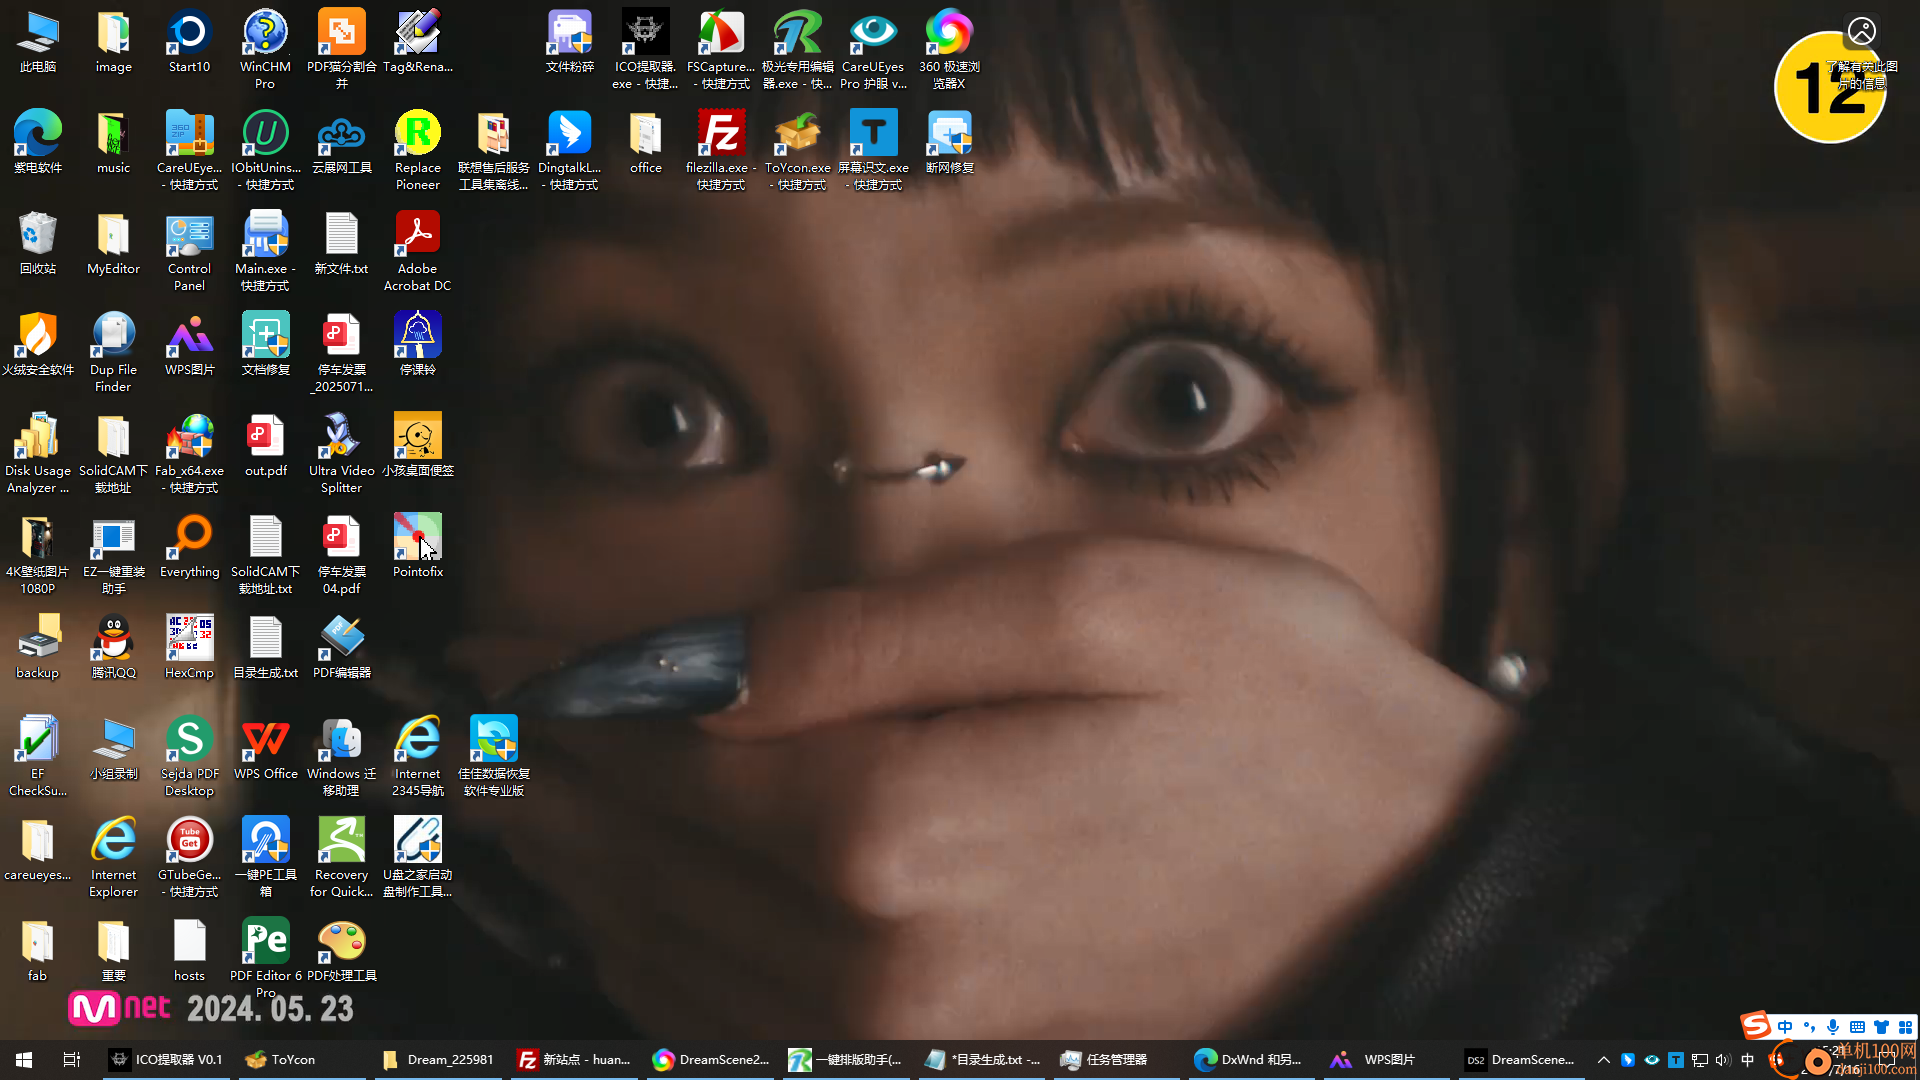Viewport: 1920px width, 1080px height.
Task: Open the 腾讯QQ desktop icon
Action: coord(113,646)
